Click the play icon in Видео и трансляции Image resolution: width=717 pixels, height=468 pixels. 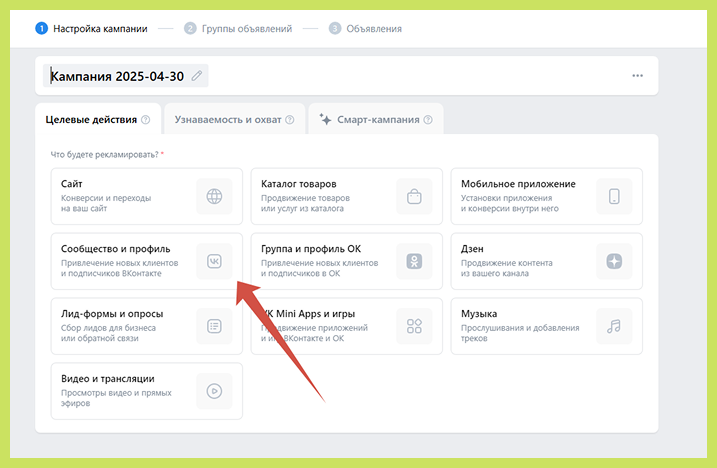tap(214, 391)
